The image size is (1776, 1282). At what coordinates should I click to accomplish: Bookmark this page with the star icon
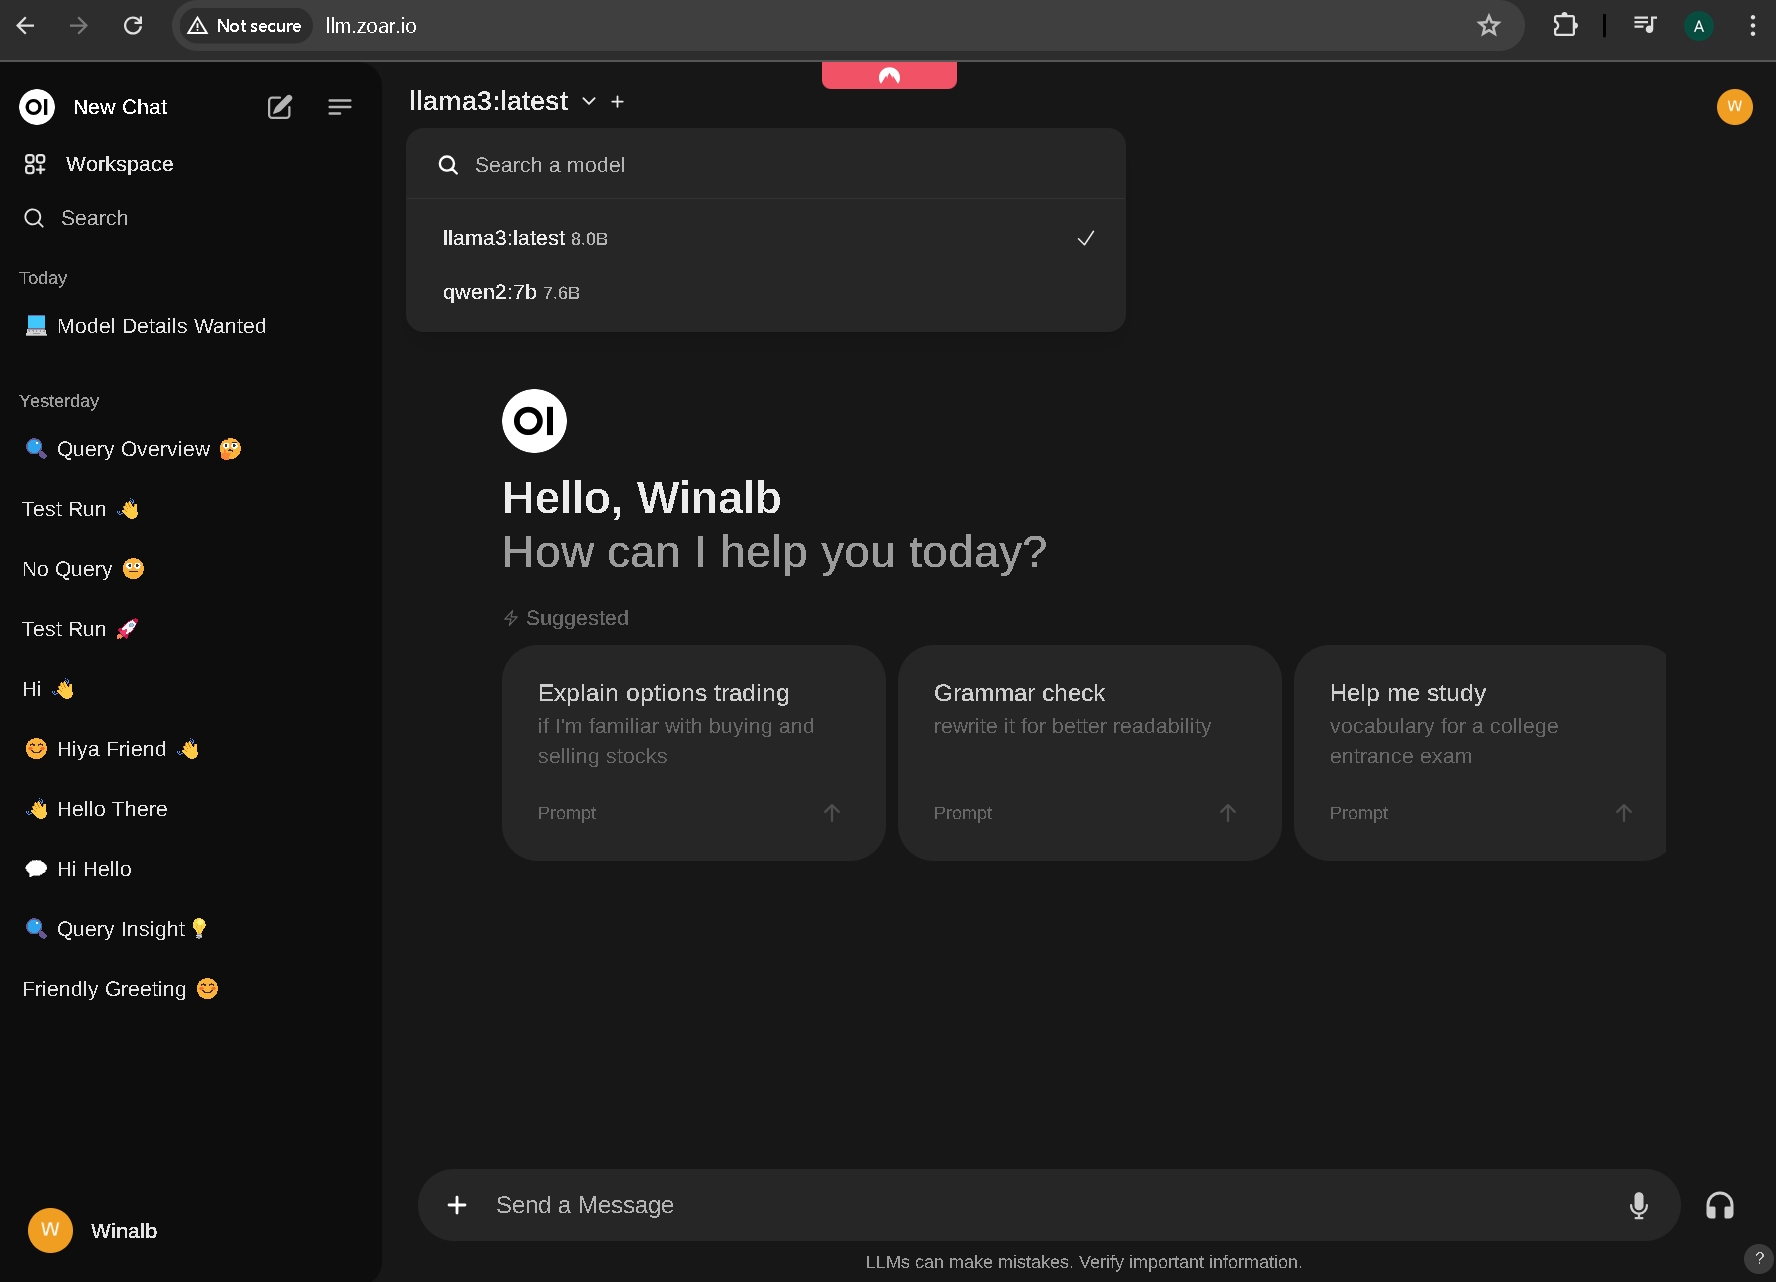[x=1488, y=26]
